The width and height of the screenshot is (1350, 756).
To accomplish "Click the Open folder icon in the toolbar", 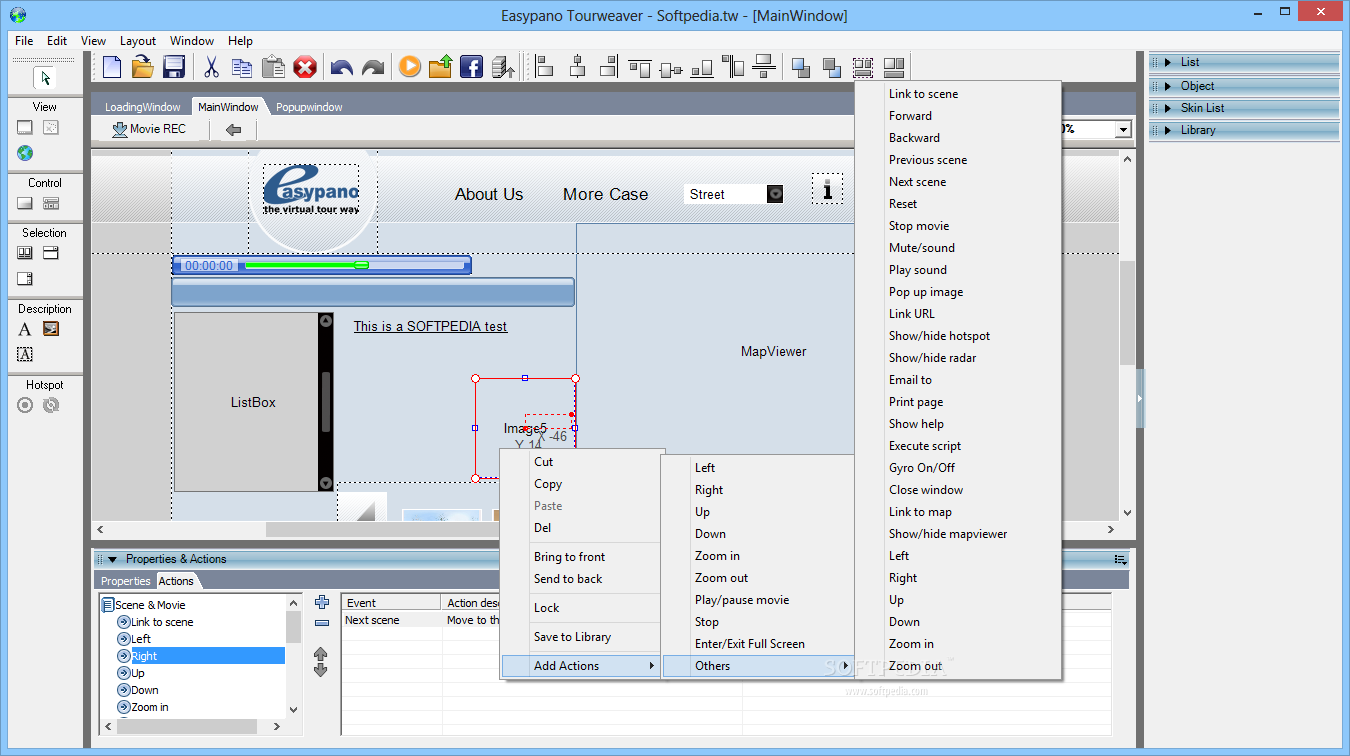I will tap(143, 67).
